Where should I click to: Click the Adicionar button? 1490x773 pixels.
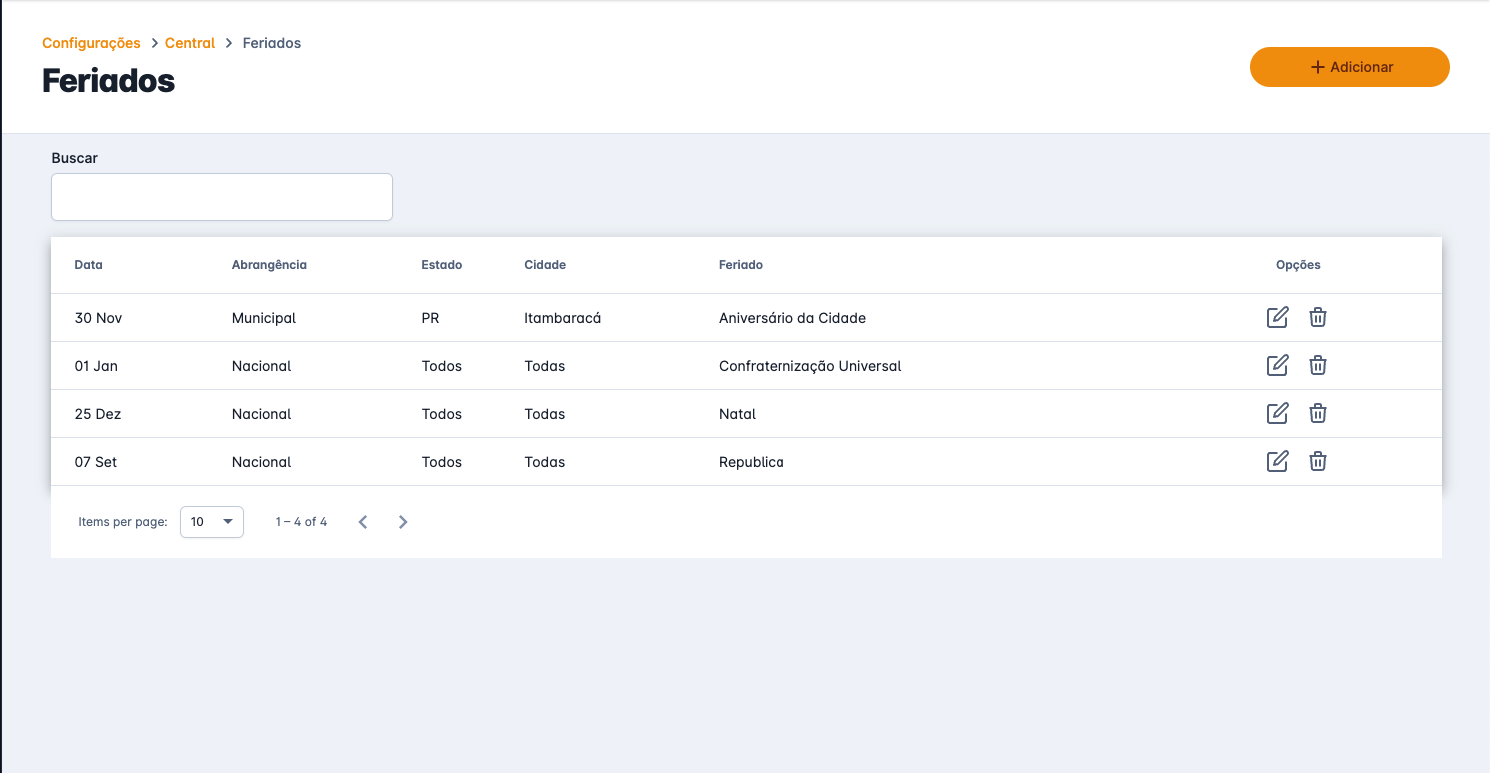[x=1349, y=67]
